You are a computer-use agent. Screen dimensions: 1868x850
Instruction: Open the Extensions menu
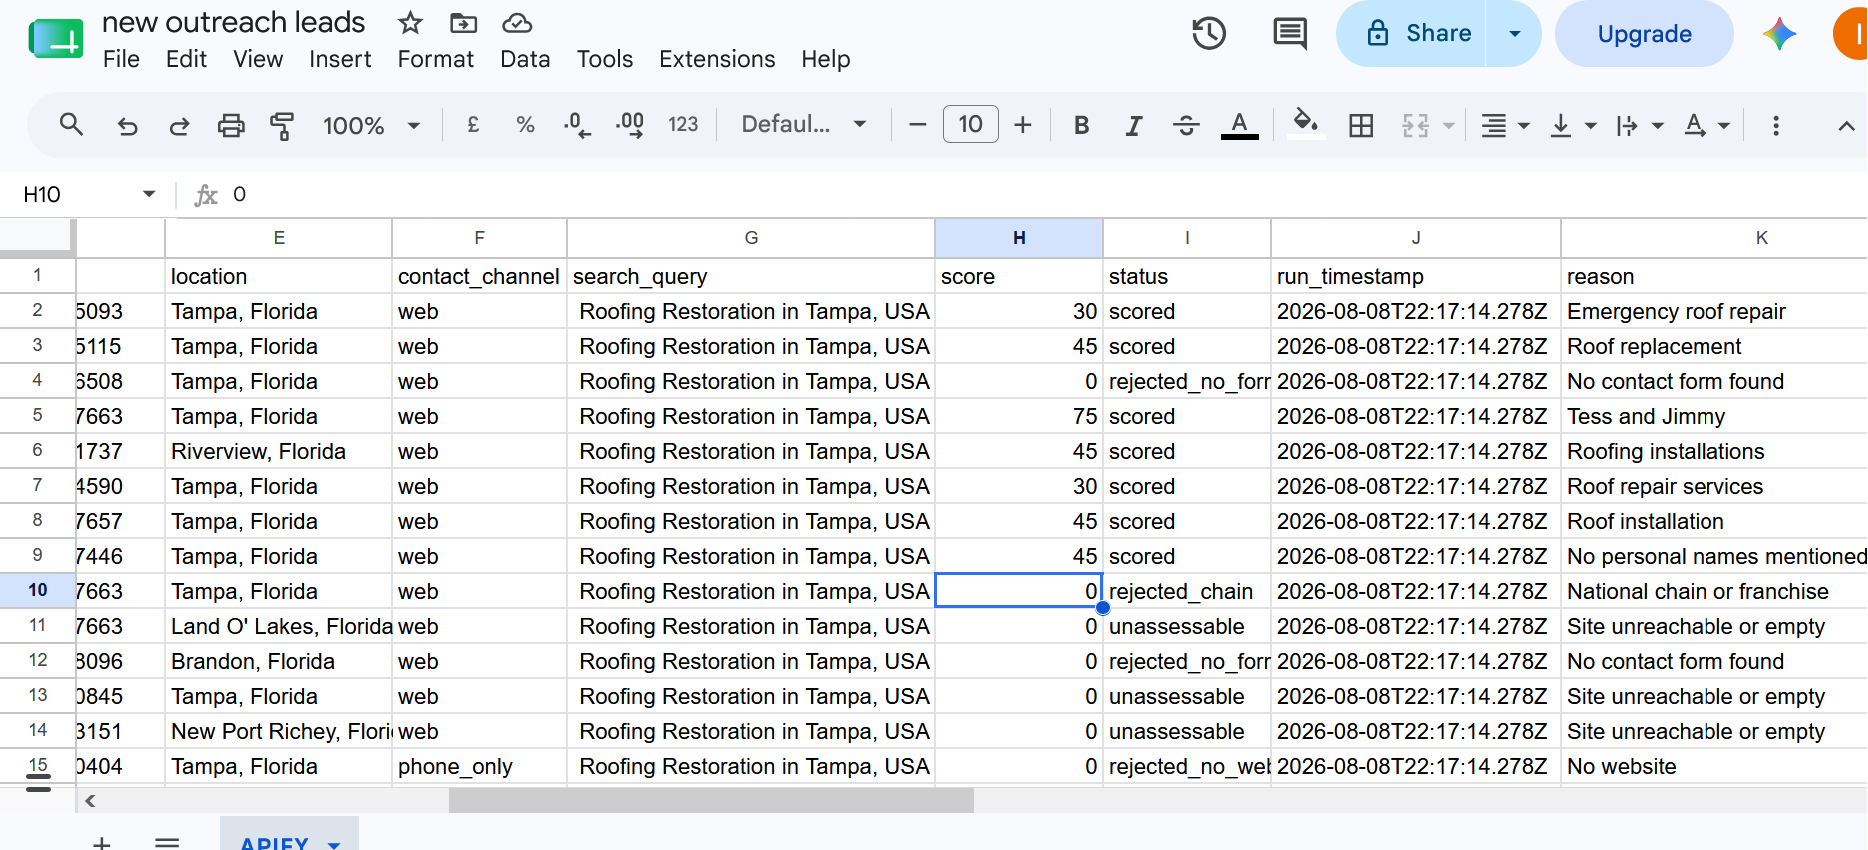tap(717, 59)
